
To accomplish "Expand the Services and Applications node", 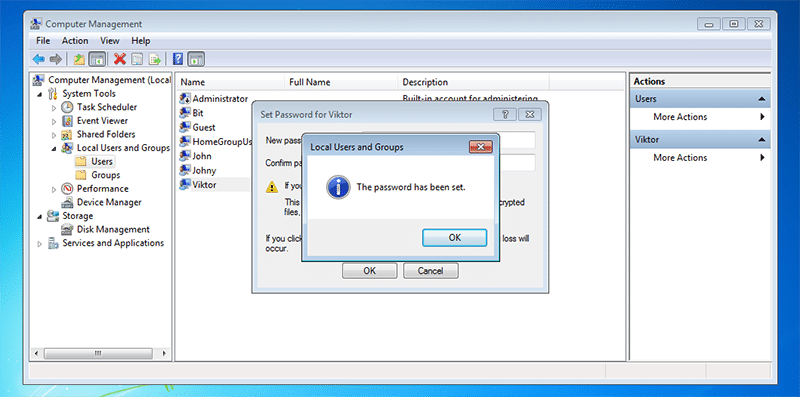I will tap(40, 244).
